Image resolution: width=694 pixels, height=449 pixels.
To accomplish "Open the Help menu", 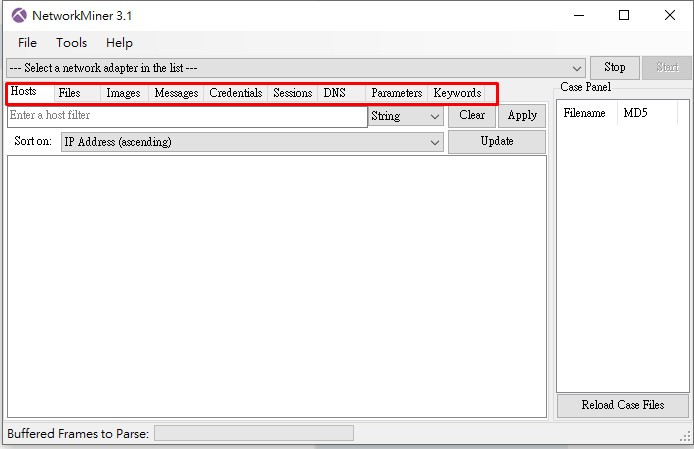I will coord(119,43).
